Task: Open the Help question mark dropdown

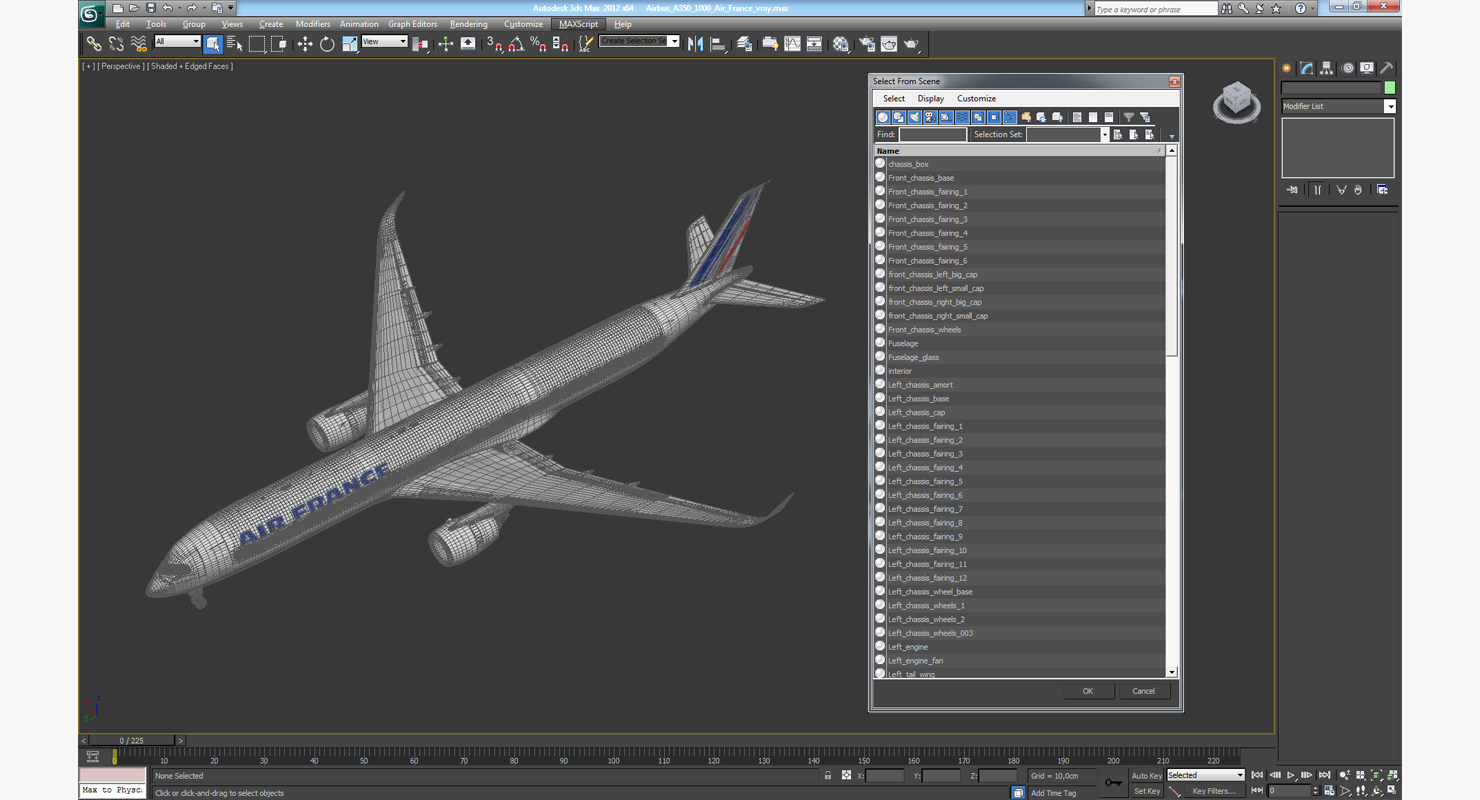Action: point(1313,8)
